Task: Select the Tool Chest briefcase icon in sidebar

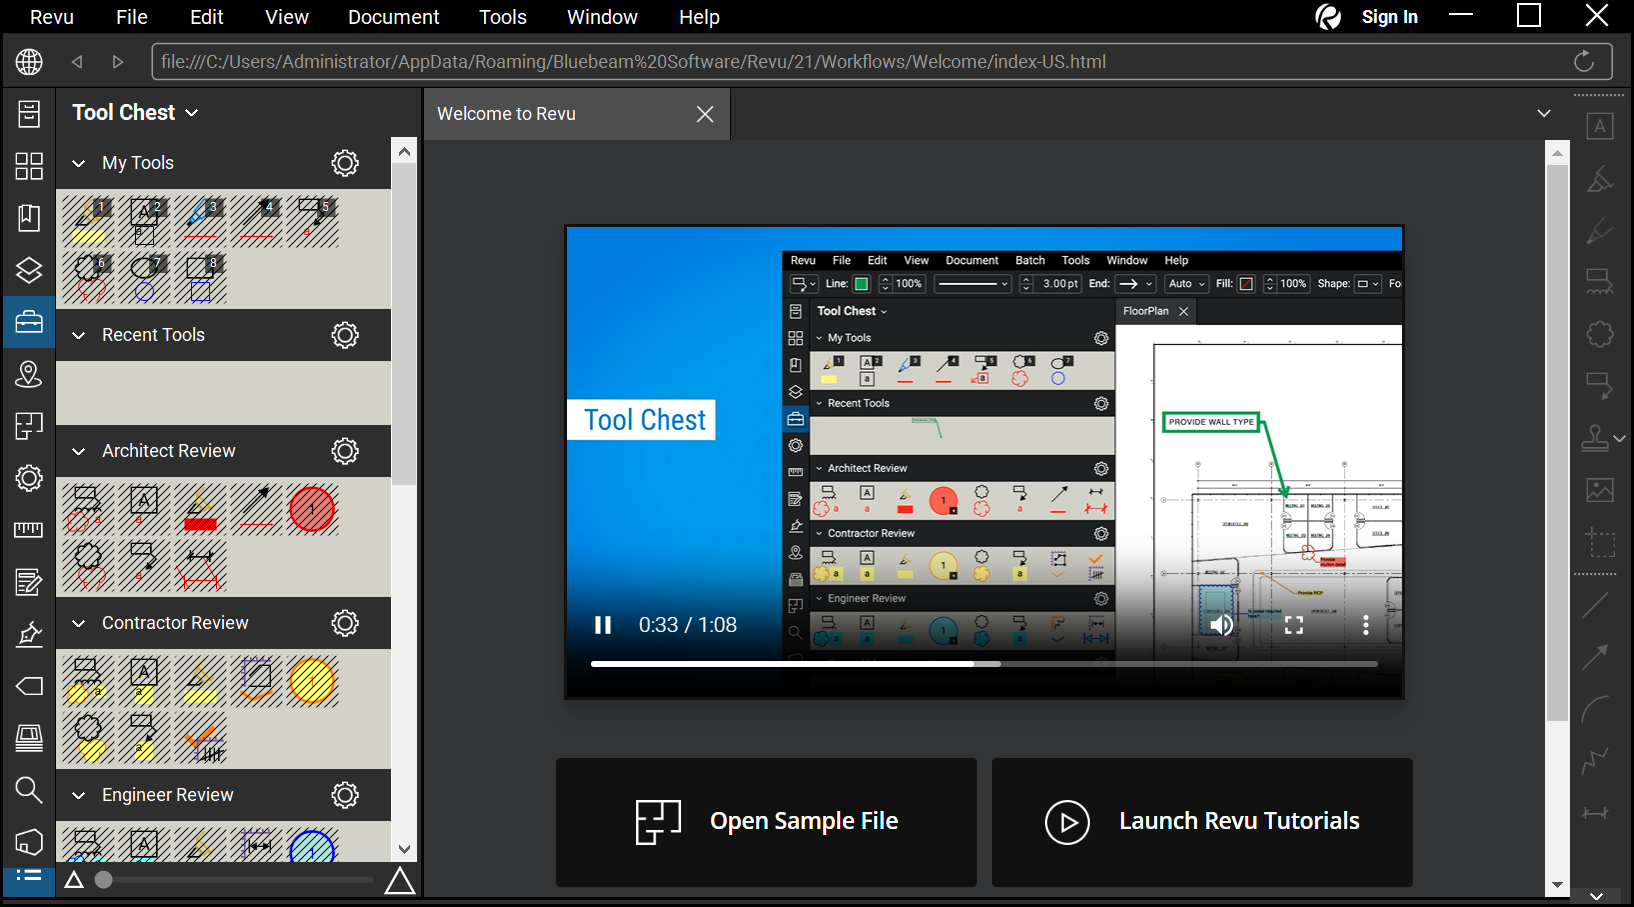Action: [29, 322]
